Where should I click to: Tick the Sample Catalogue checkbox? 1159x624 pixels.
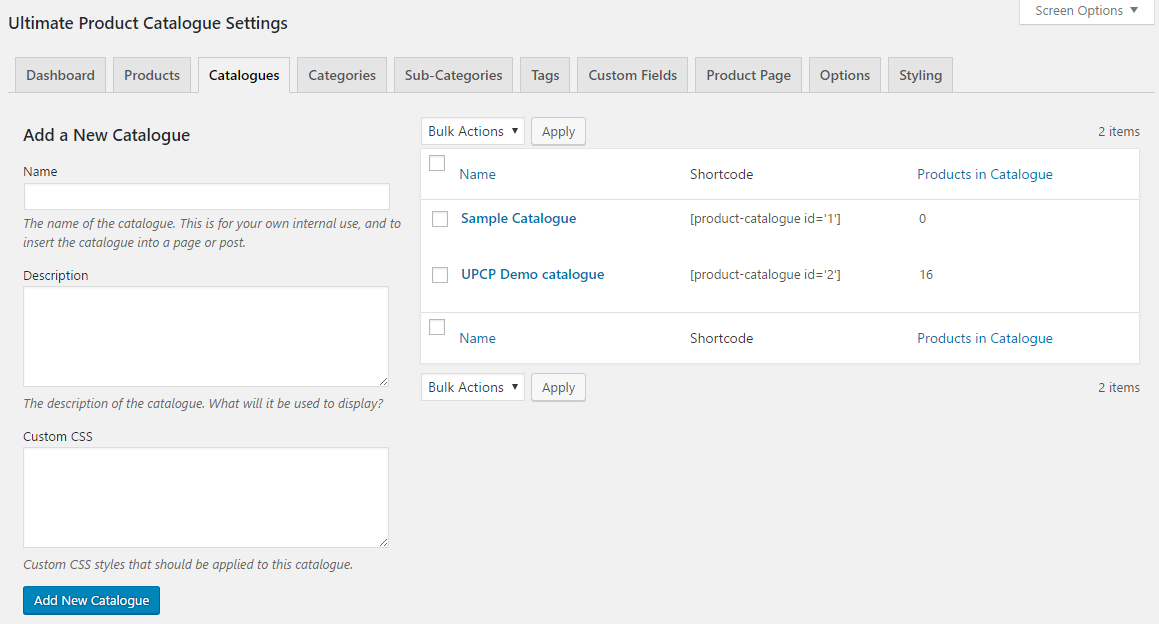(440, 219)
